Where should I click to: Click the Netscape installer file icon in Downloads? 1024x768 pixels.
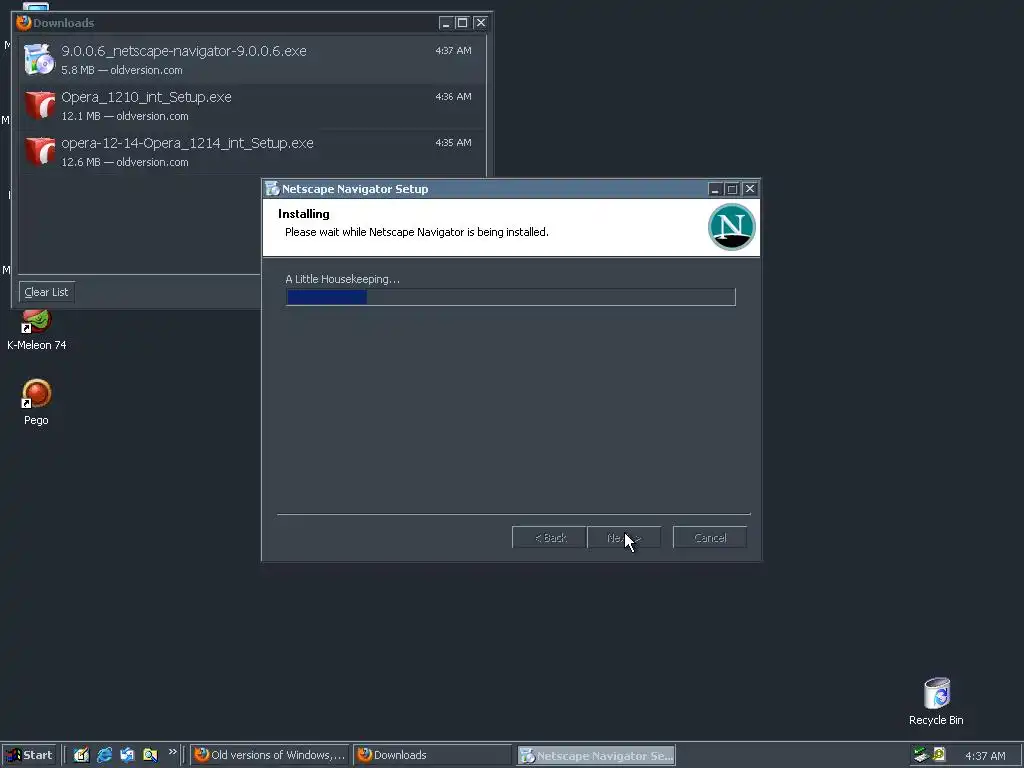pyautogui.click(x=39, y=59)
